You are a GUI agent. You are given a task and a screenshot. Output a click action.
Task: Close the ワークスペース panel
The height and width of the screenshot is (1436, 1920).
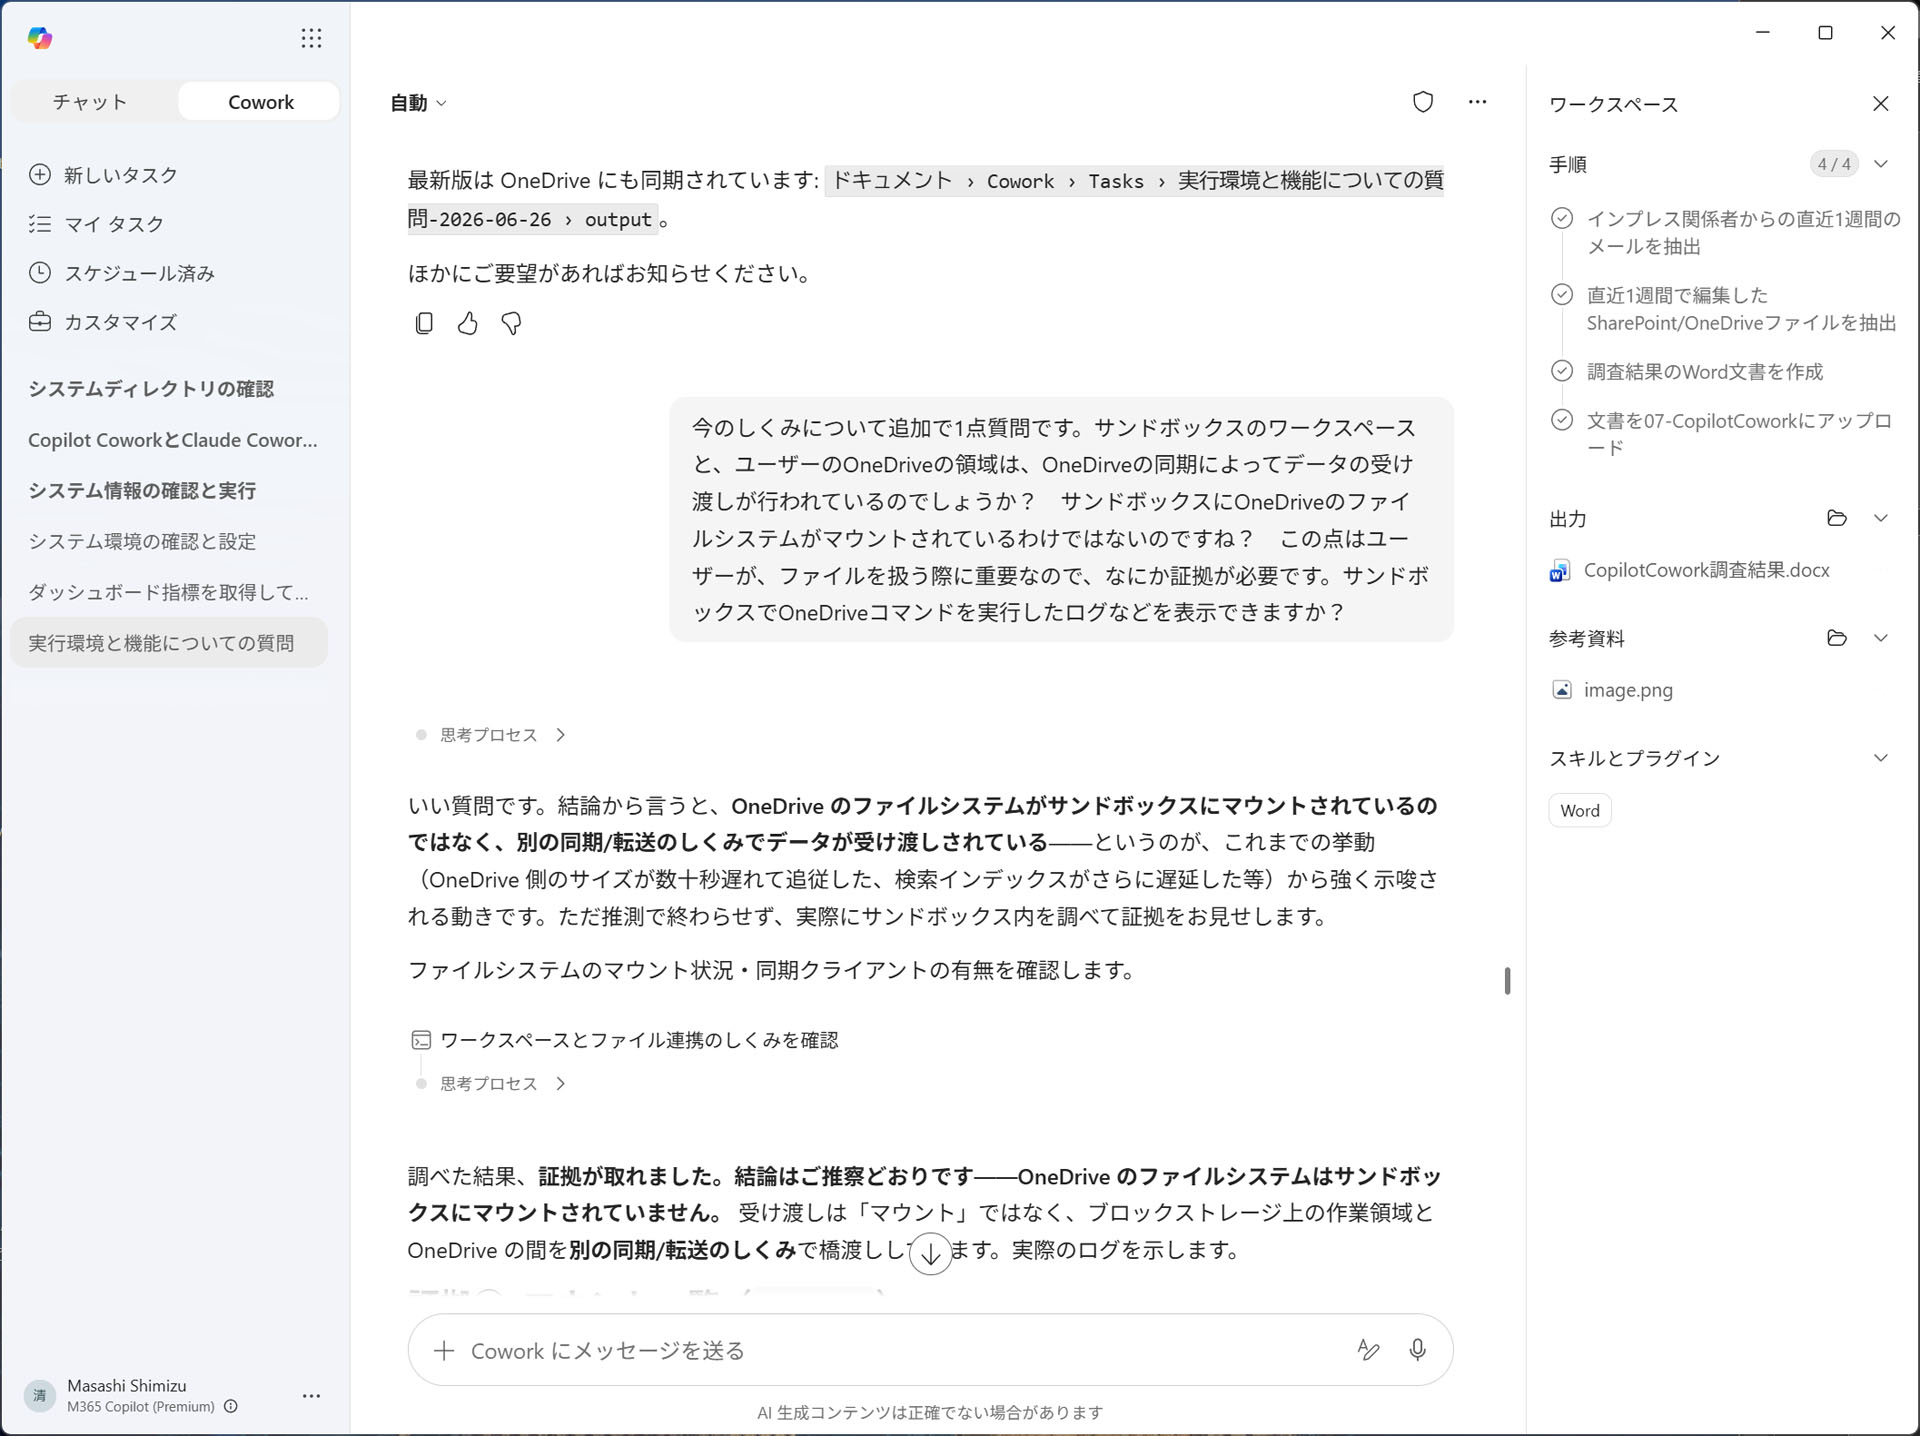(x=1880, y=104)
